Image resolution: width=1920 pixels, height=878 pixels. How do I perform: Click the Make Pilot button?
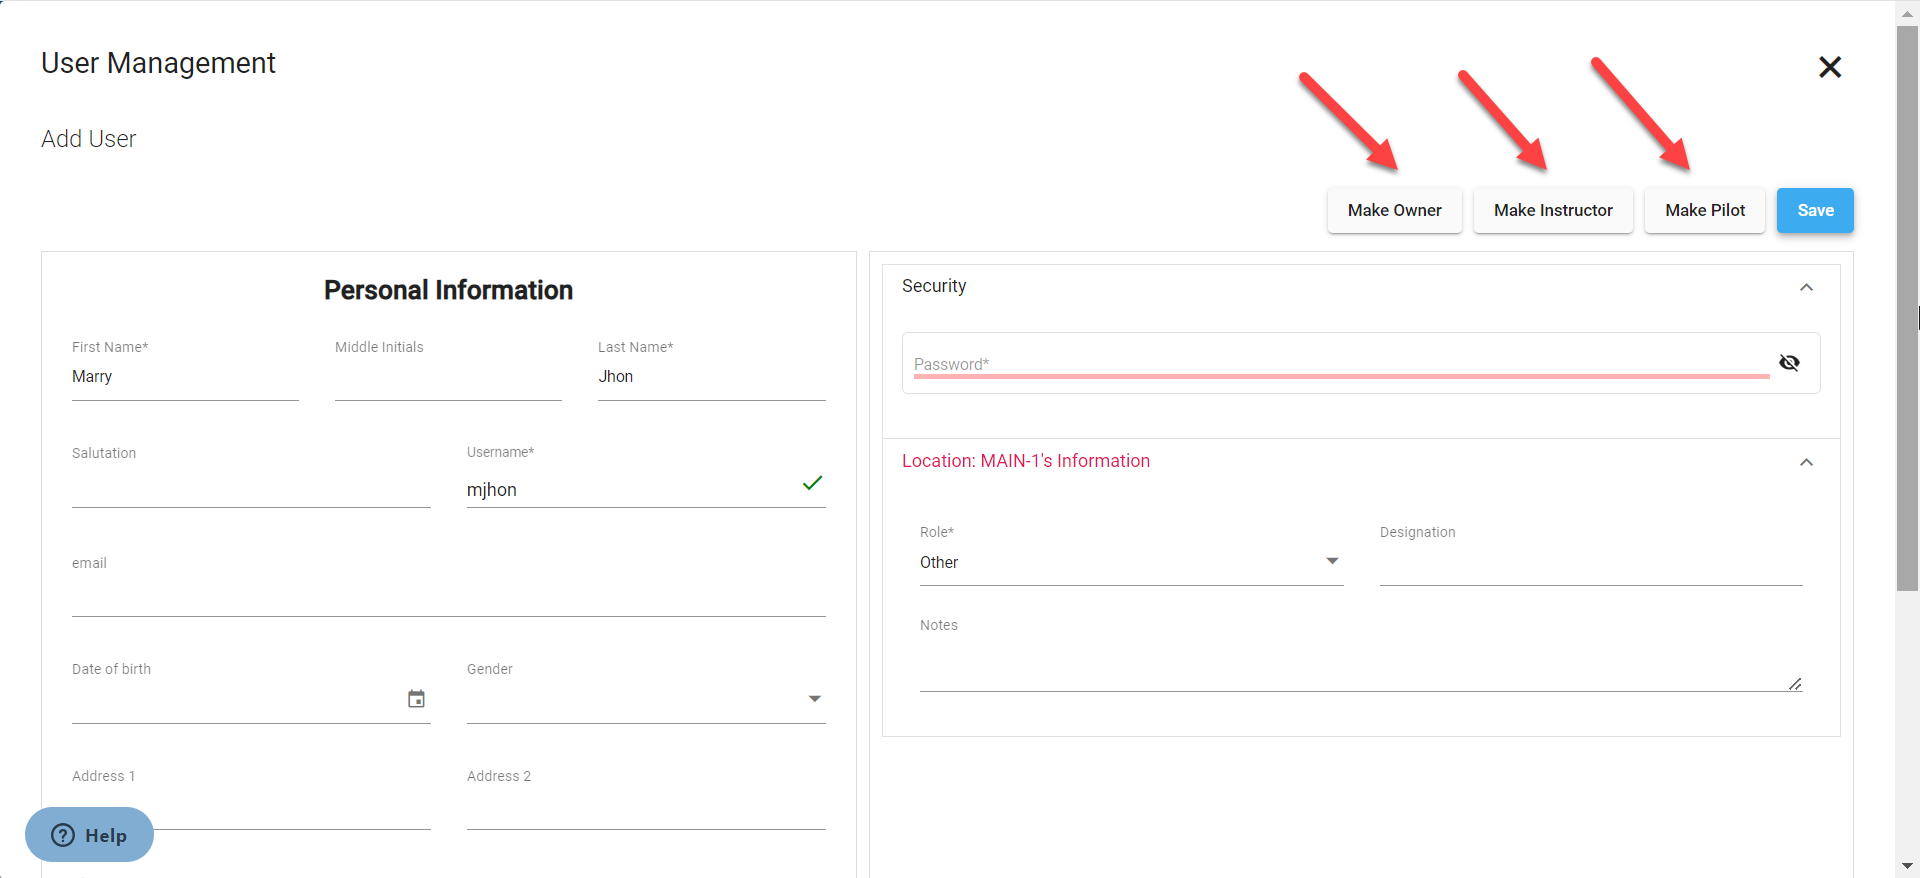click(1704, 211)
